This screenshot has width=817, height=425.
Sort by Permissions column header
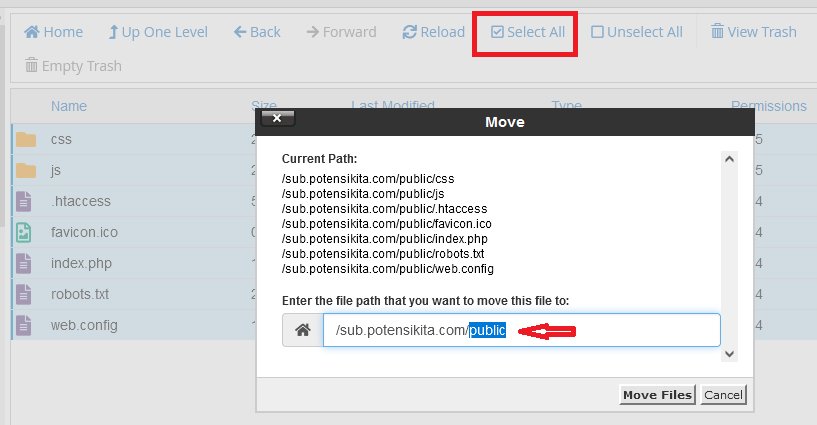coord(768,106)
